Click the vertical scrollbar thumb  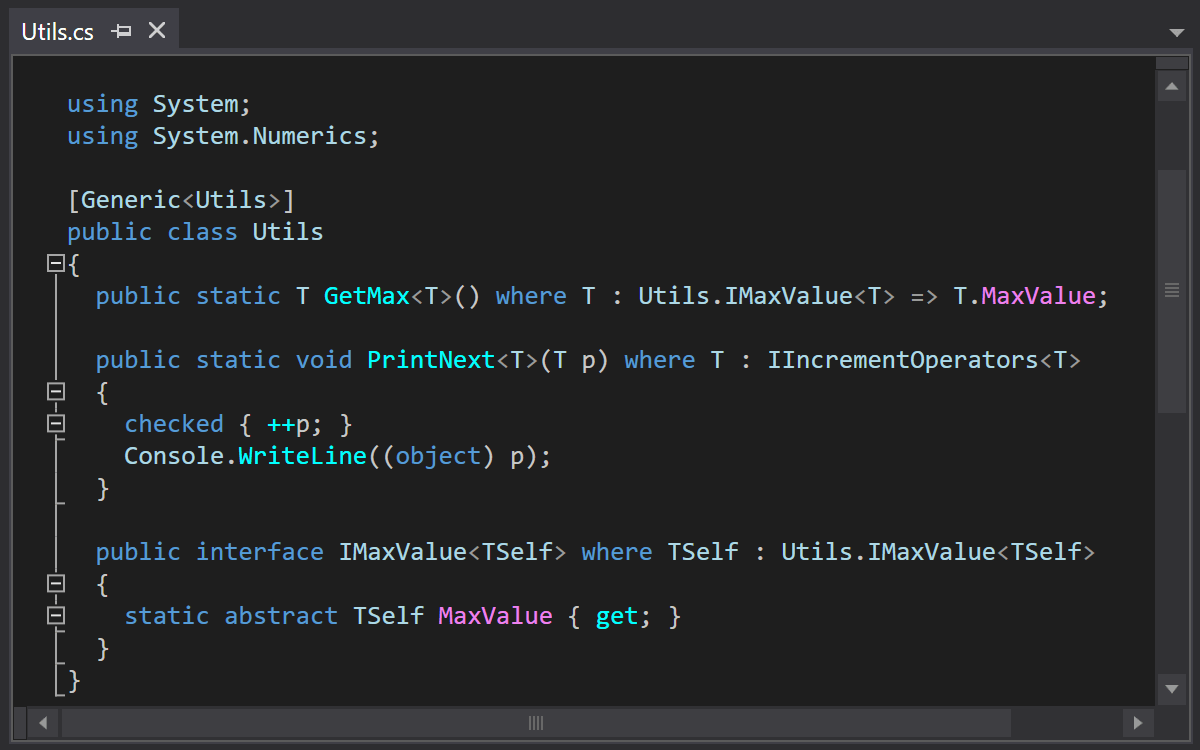point(1170,290)
